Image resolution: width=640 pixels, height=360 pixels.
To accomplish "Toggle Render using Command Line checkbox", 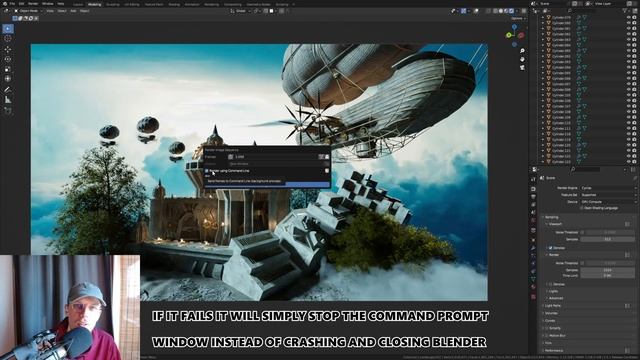I will [x=207, y=171].
